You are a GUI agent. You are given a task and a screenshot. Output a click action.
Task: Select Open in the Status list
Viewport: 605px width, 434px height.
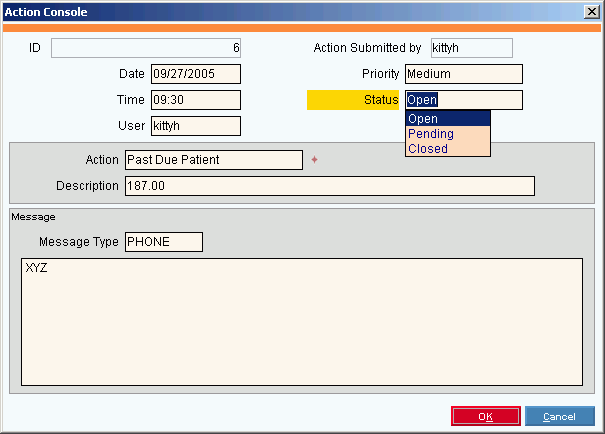tap(447, 119)
